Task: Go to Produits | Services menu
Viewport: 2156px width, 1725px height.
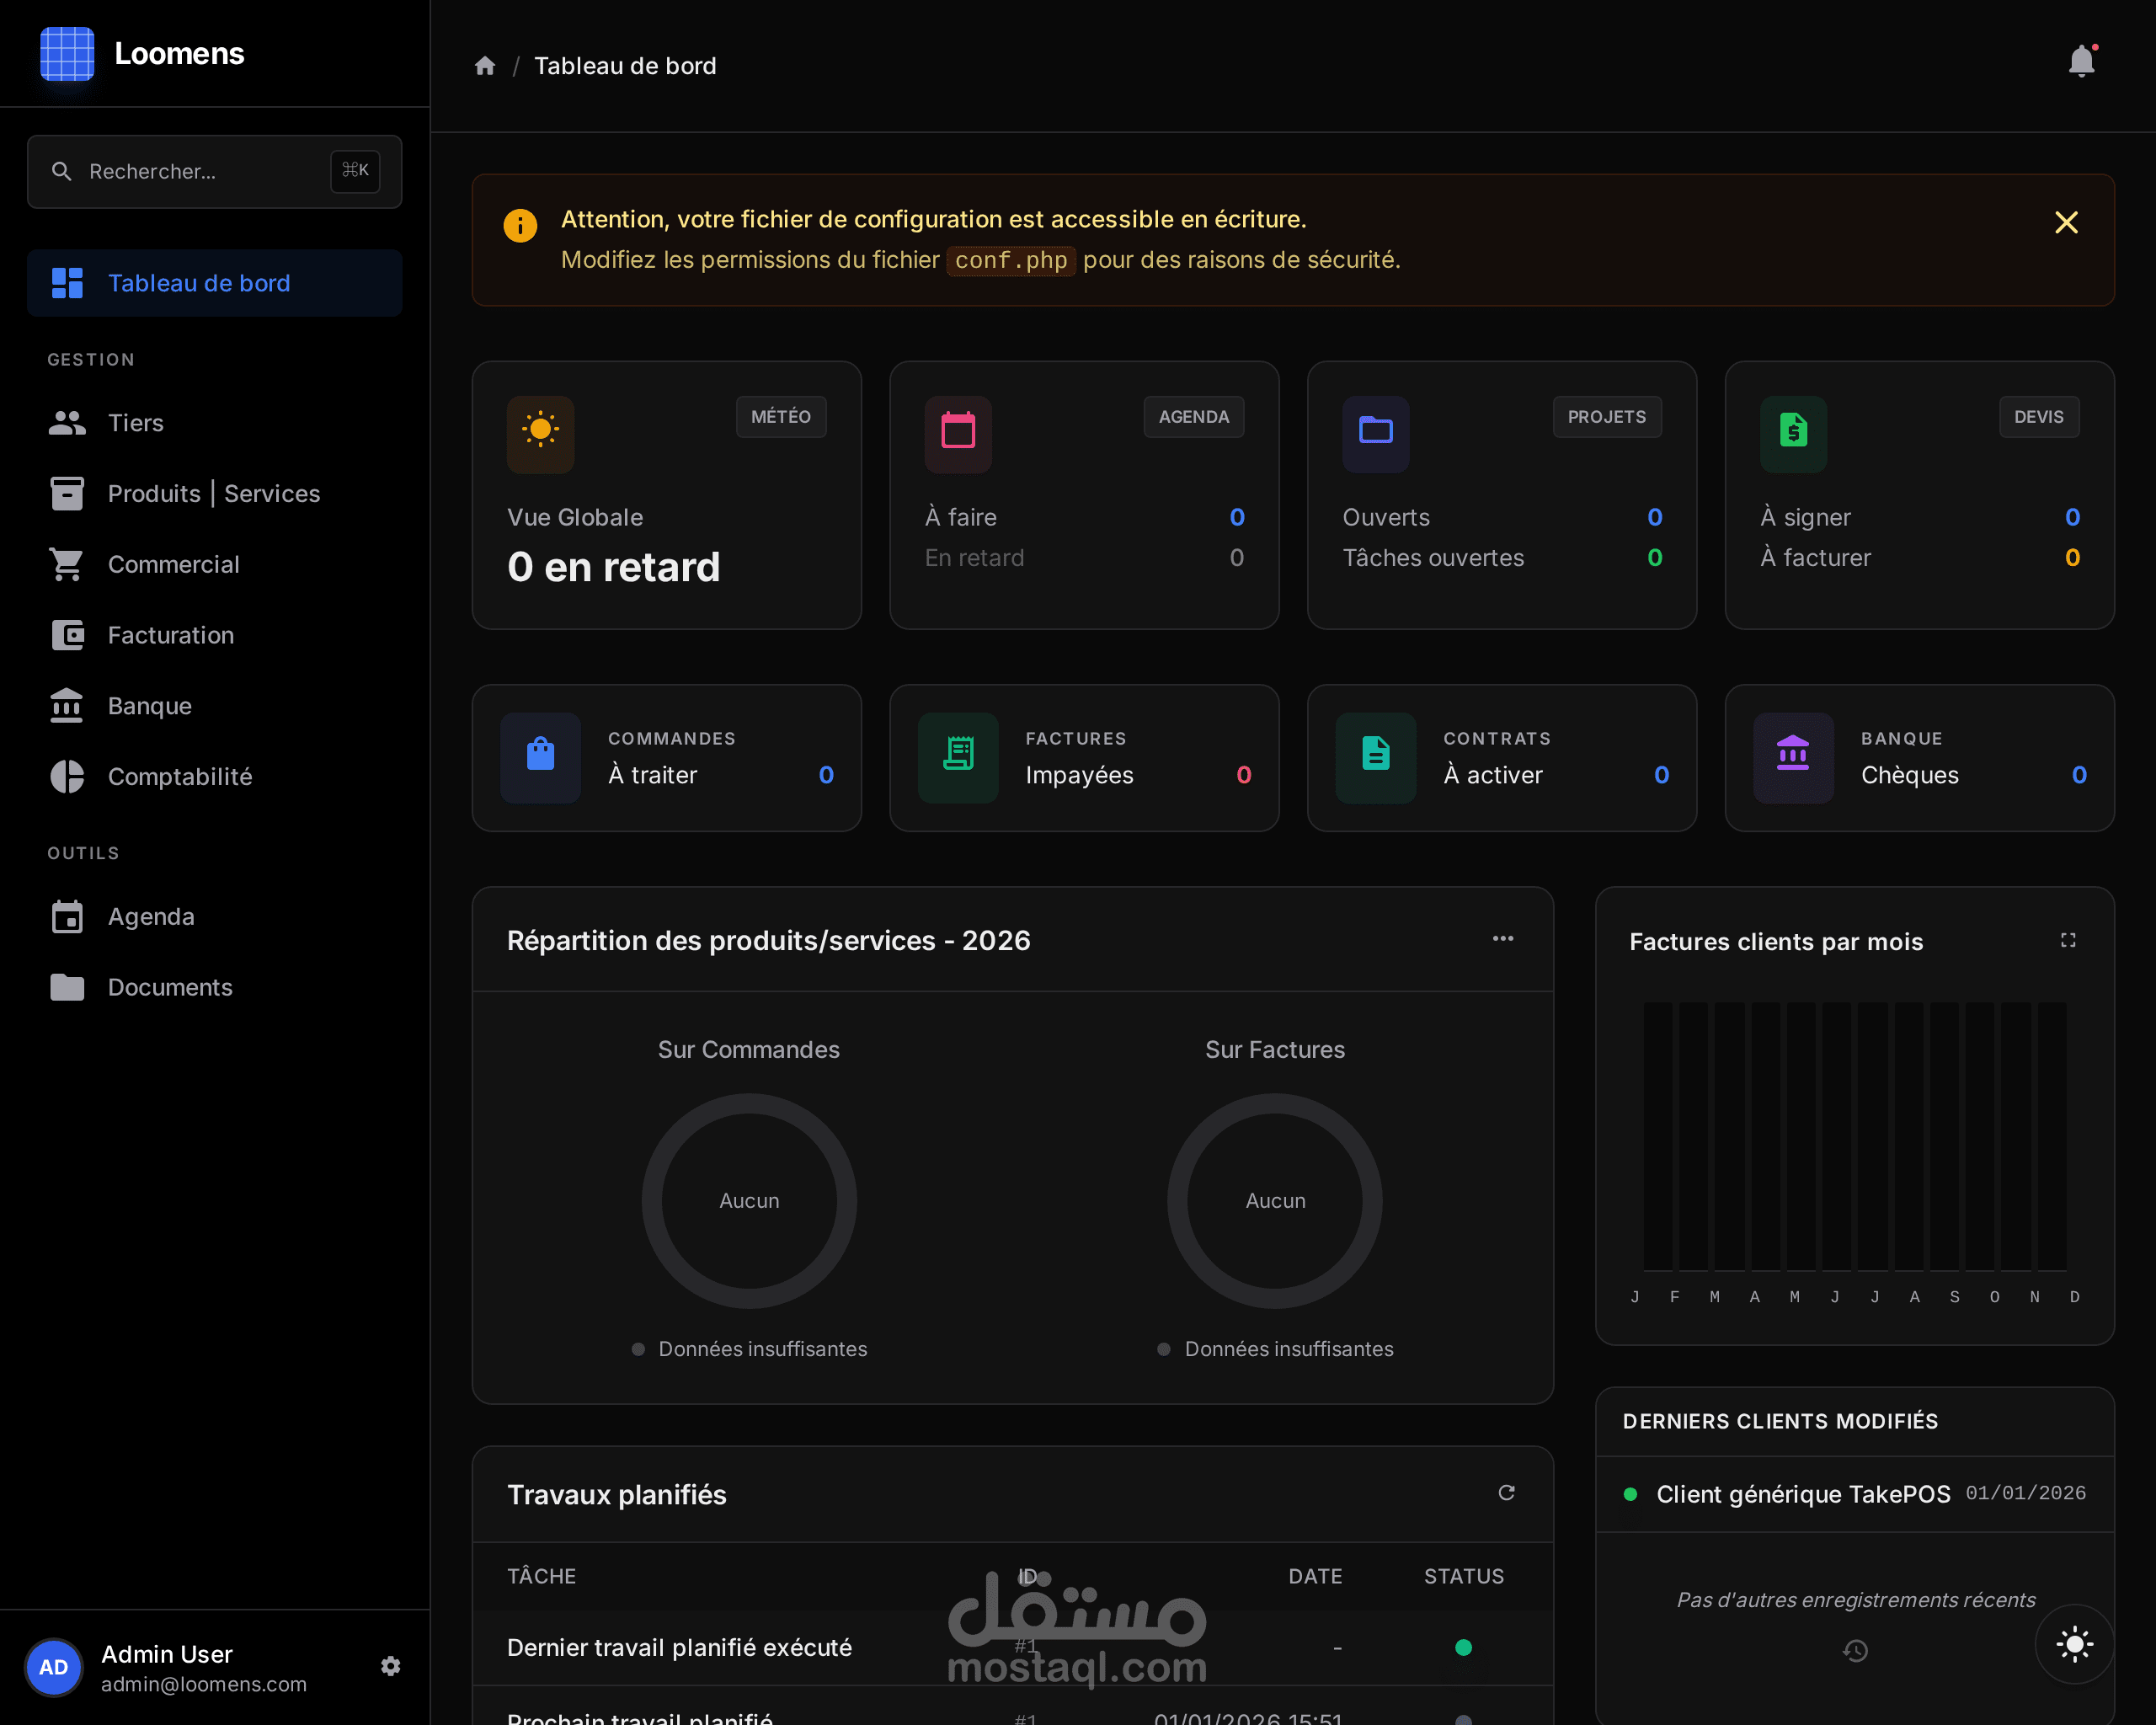Action: click(x=213, y=494)
